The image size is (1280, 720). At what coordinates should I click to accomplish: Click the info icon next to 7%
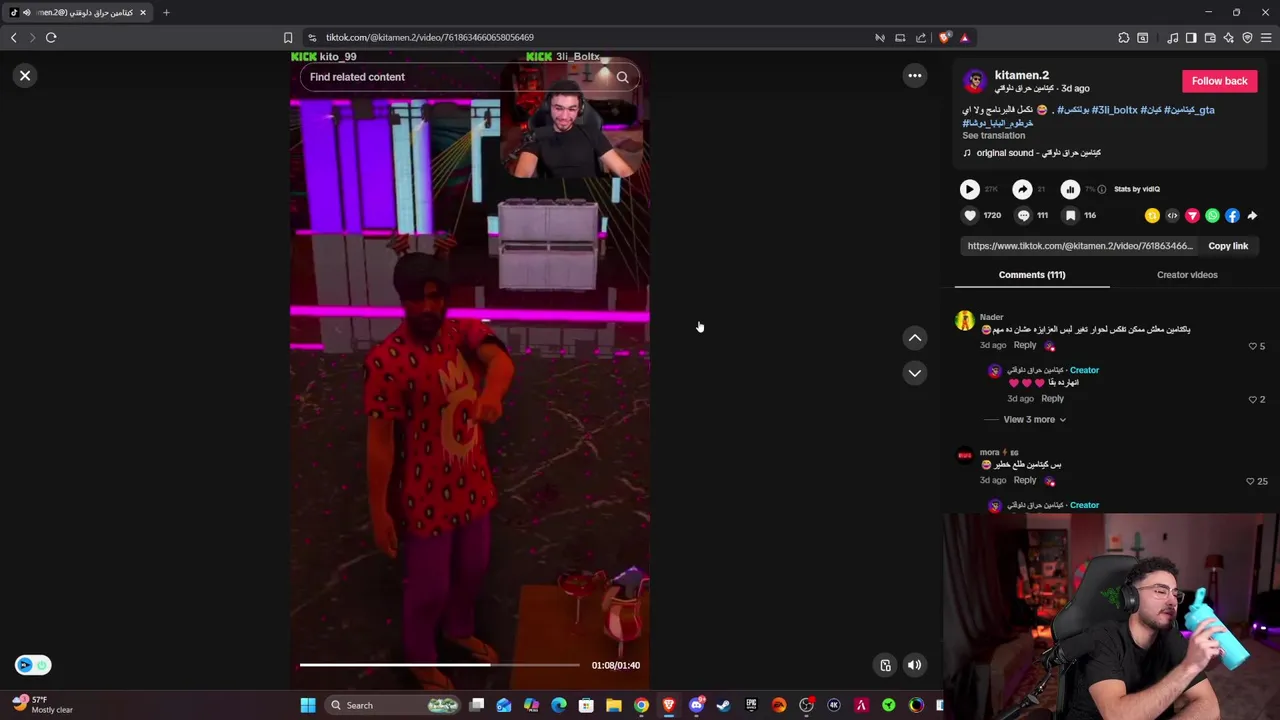(x=1102, y=189)
